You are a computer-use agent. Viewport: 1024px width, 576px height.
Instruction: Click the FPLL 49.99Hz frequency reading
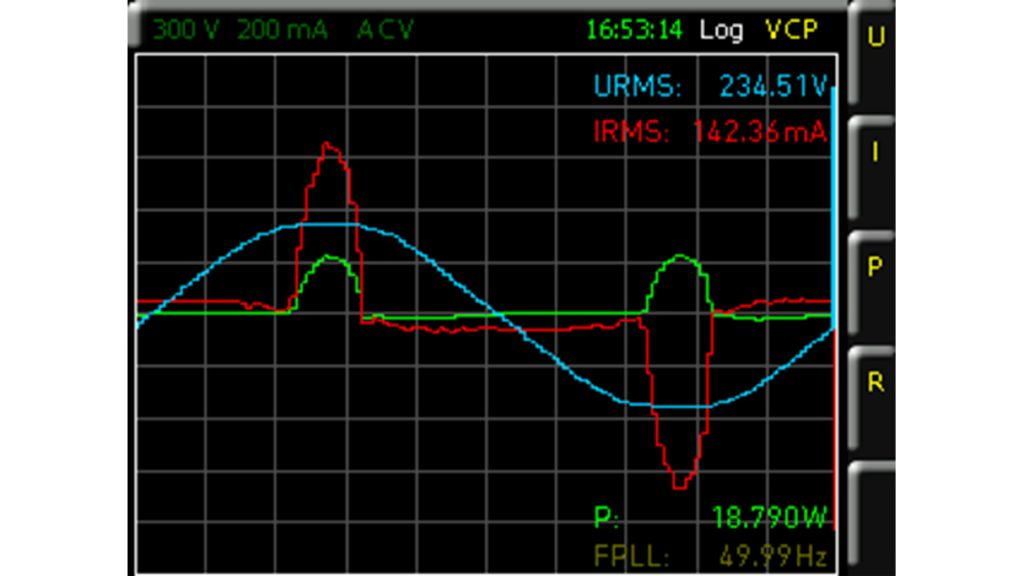773,556
